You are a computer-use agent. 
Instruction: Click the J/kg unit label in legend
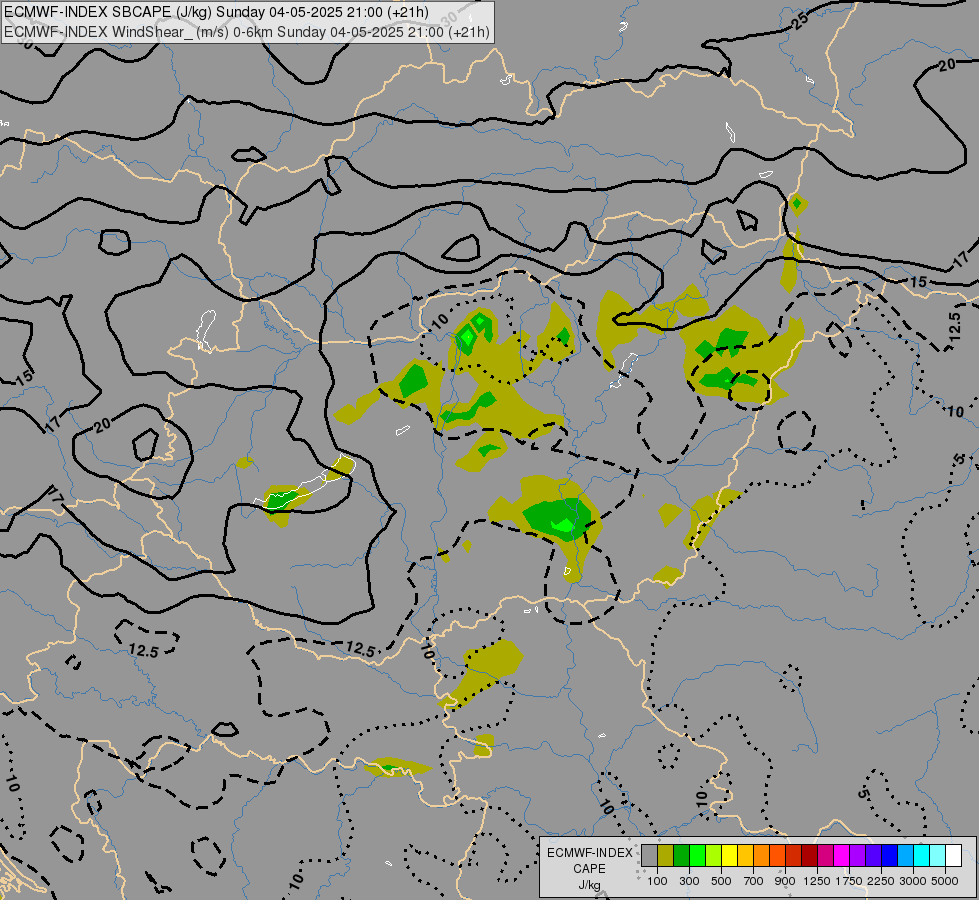coord(589,885)
